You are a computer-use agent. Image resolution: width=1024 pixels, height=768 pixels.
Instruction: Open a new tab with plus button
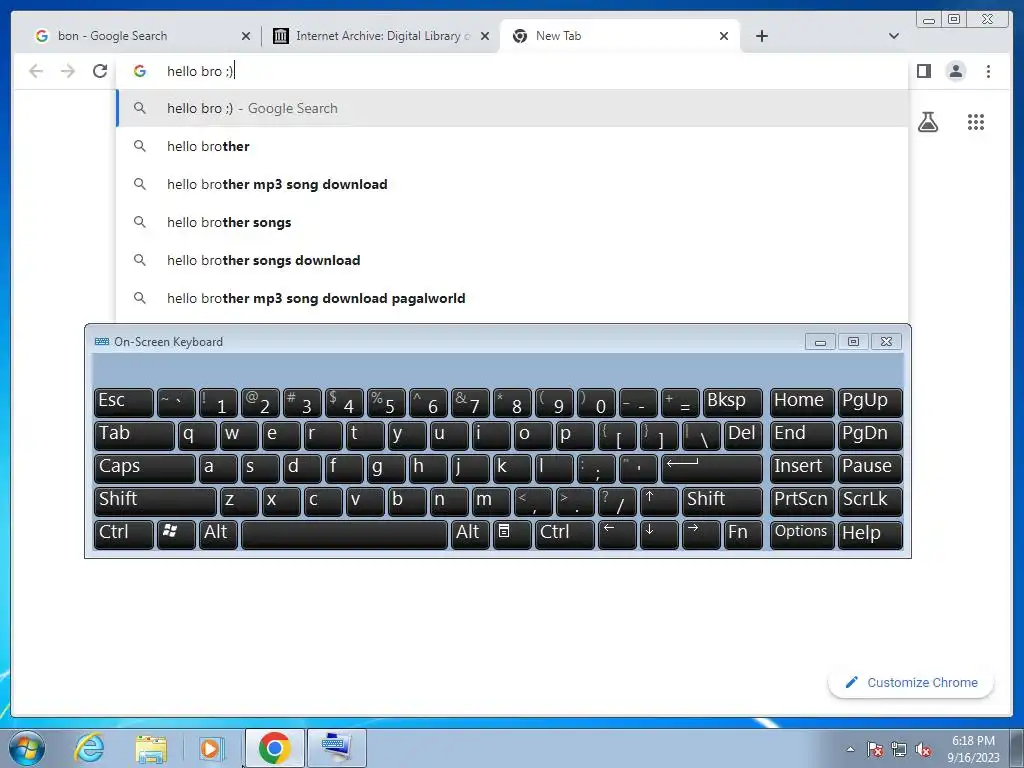(x=761, y=36)
